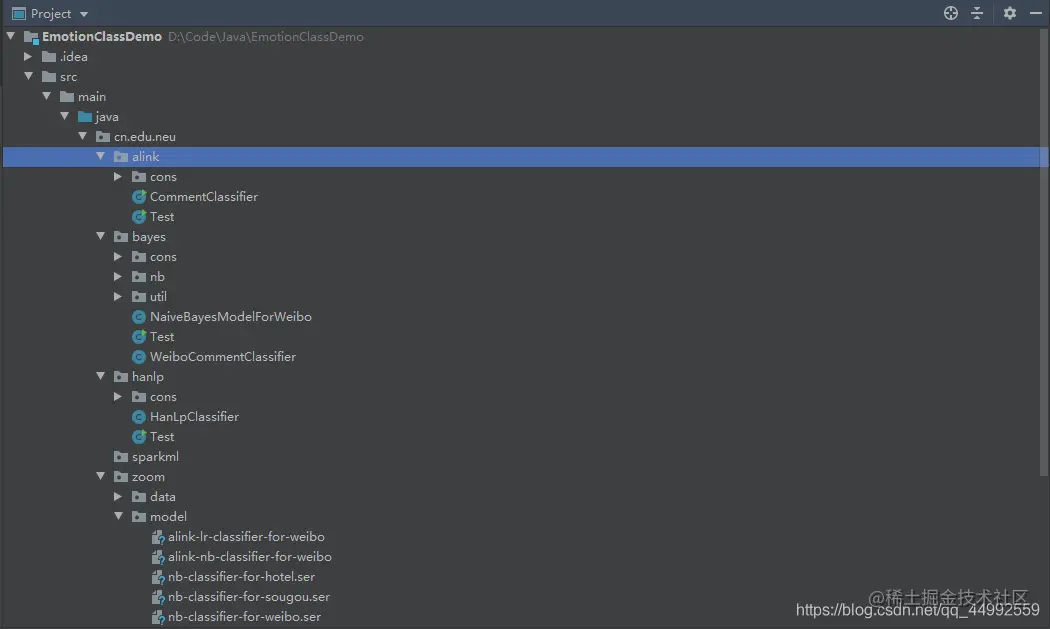The height and width of the screenshot is (629, 1050).
Task: Select nb-classifier-for-hotel.ser file name
Action: [x=241, y=577]
